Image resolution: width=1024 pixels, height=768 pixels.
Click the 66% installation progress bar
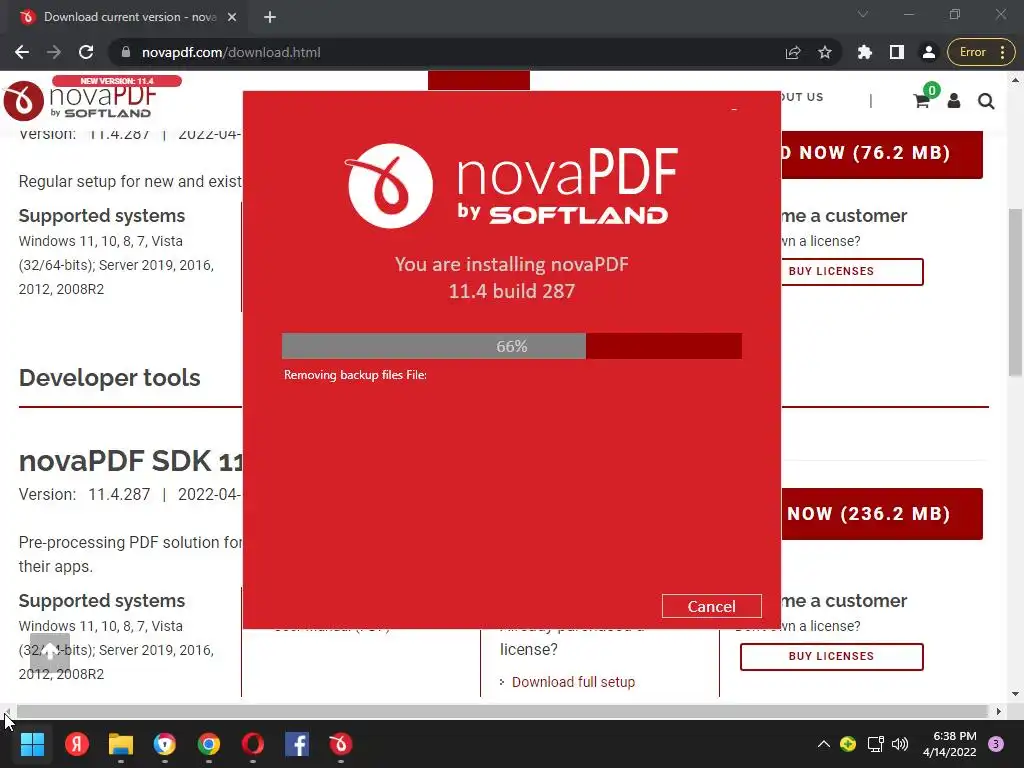(511, 346)
